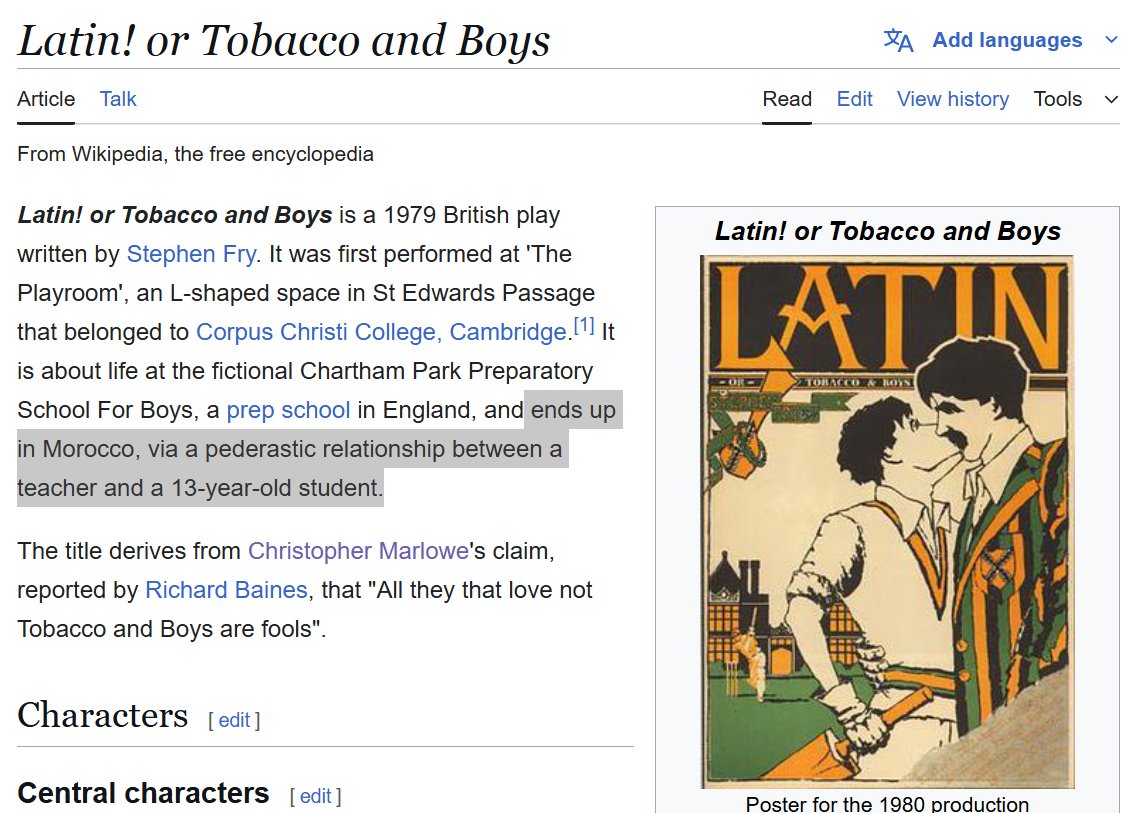Click the translate languages icon
Screen dimensions: 1143x813
click(898, 40)
